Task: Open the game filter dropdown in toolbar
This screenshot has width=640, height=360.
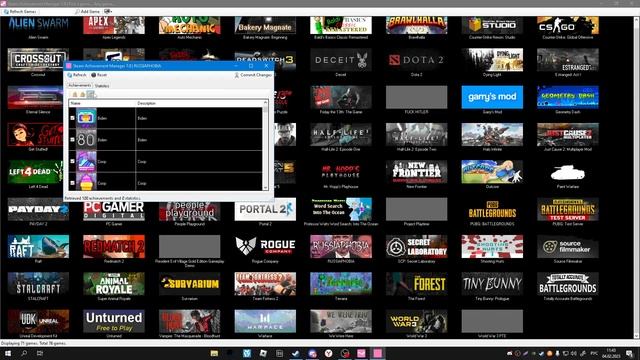Action: tap(108, 11)
